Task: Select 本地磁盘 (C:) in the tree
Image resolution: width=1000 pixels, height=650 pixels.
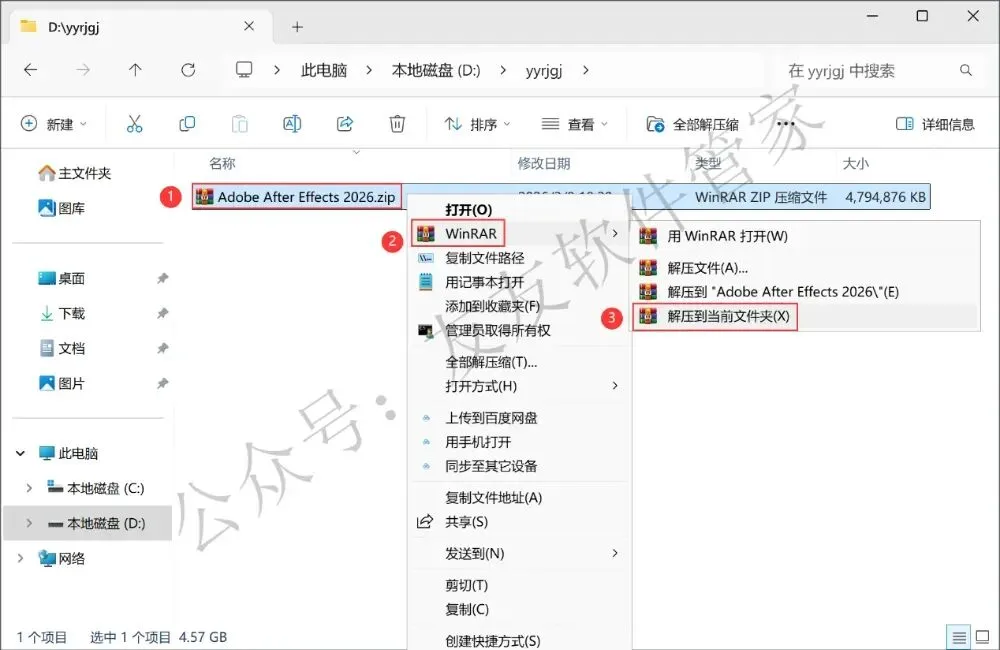Action: coord(96,489)
